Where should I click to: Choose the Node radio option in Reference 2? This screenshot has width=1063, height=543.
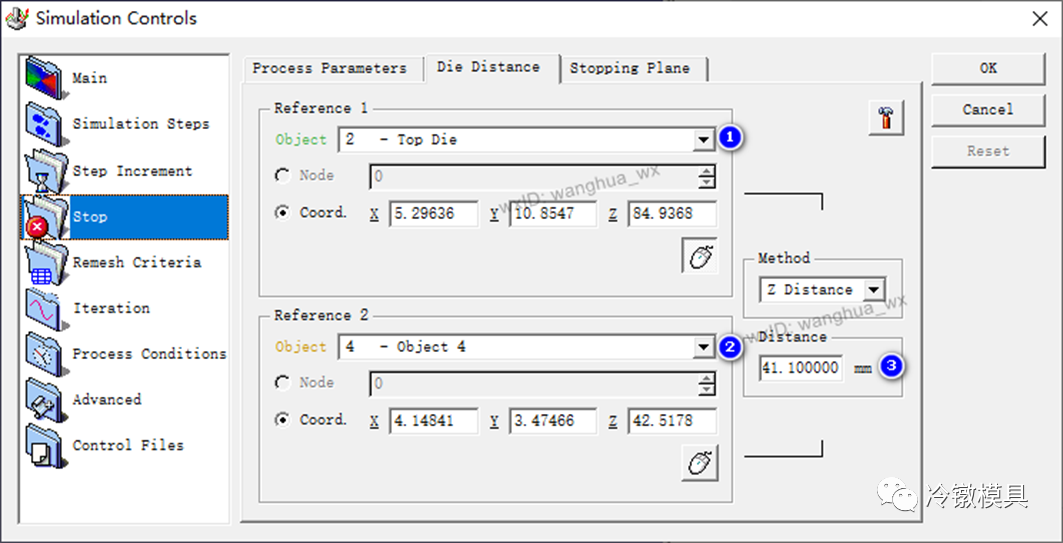click(283, 383)
